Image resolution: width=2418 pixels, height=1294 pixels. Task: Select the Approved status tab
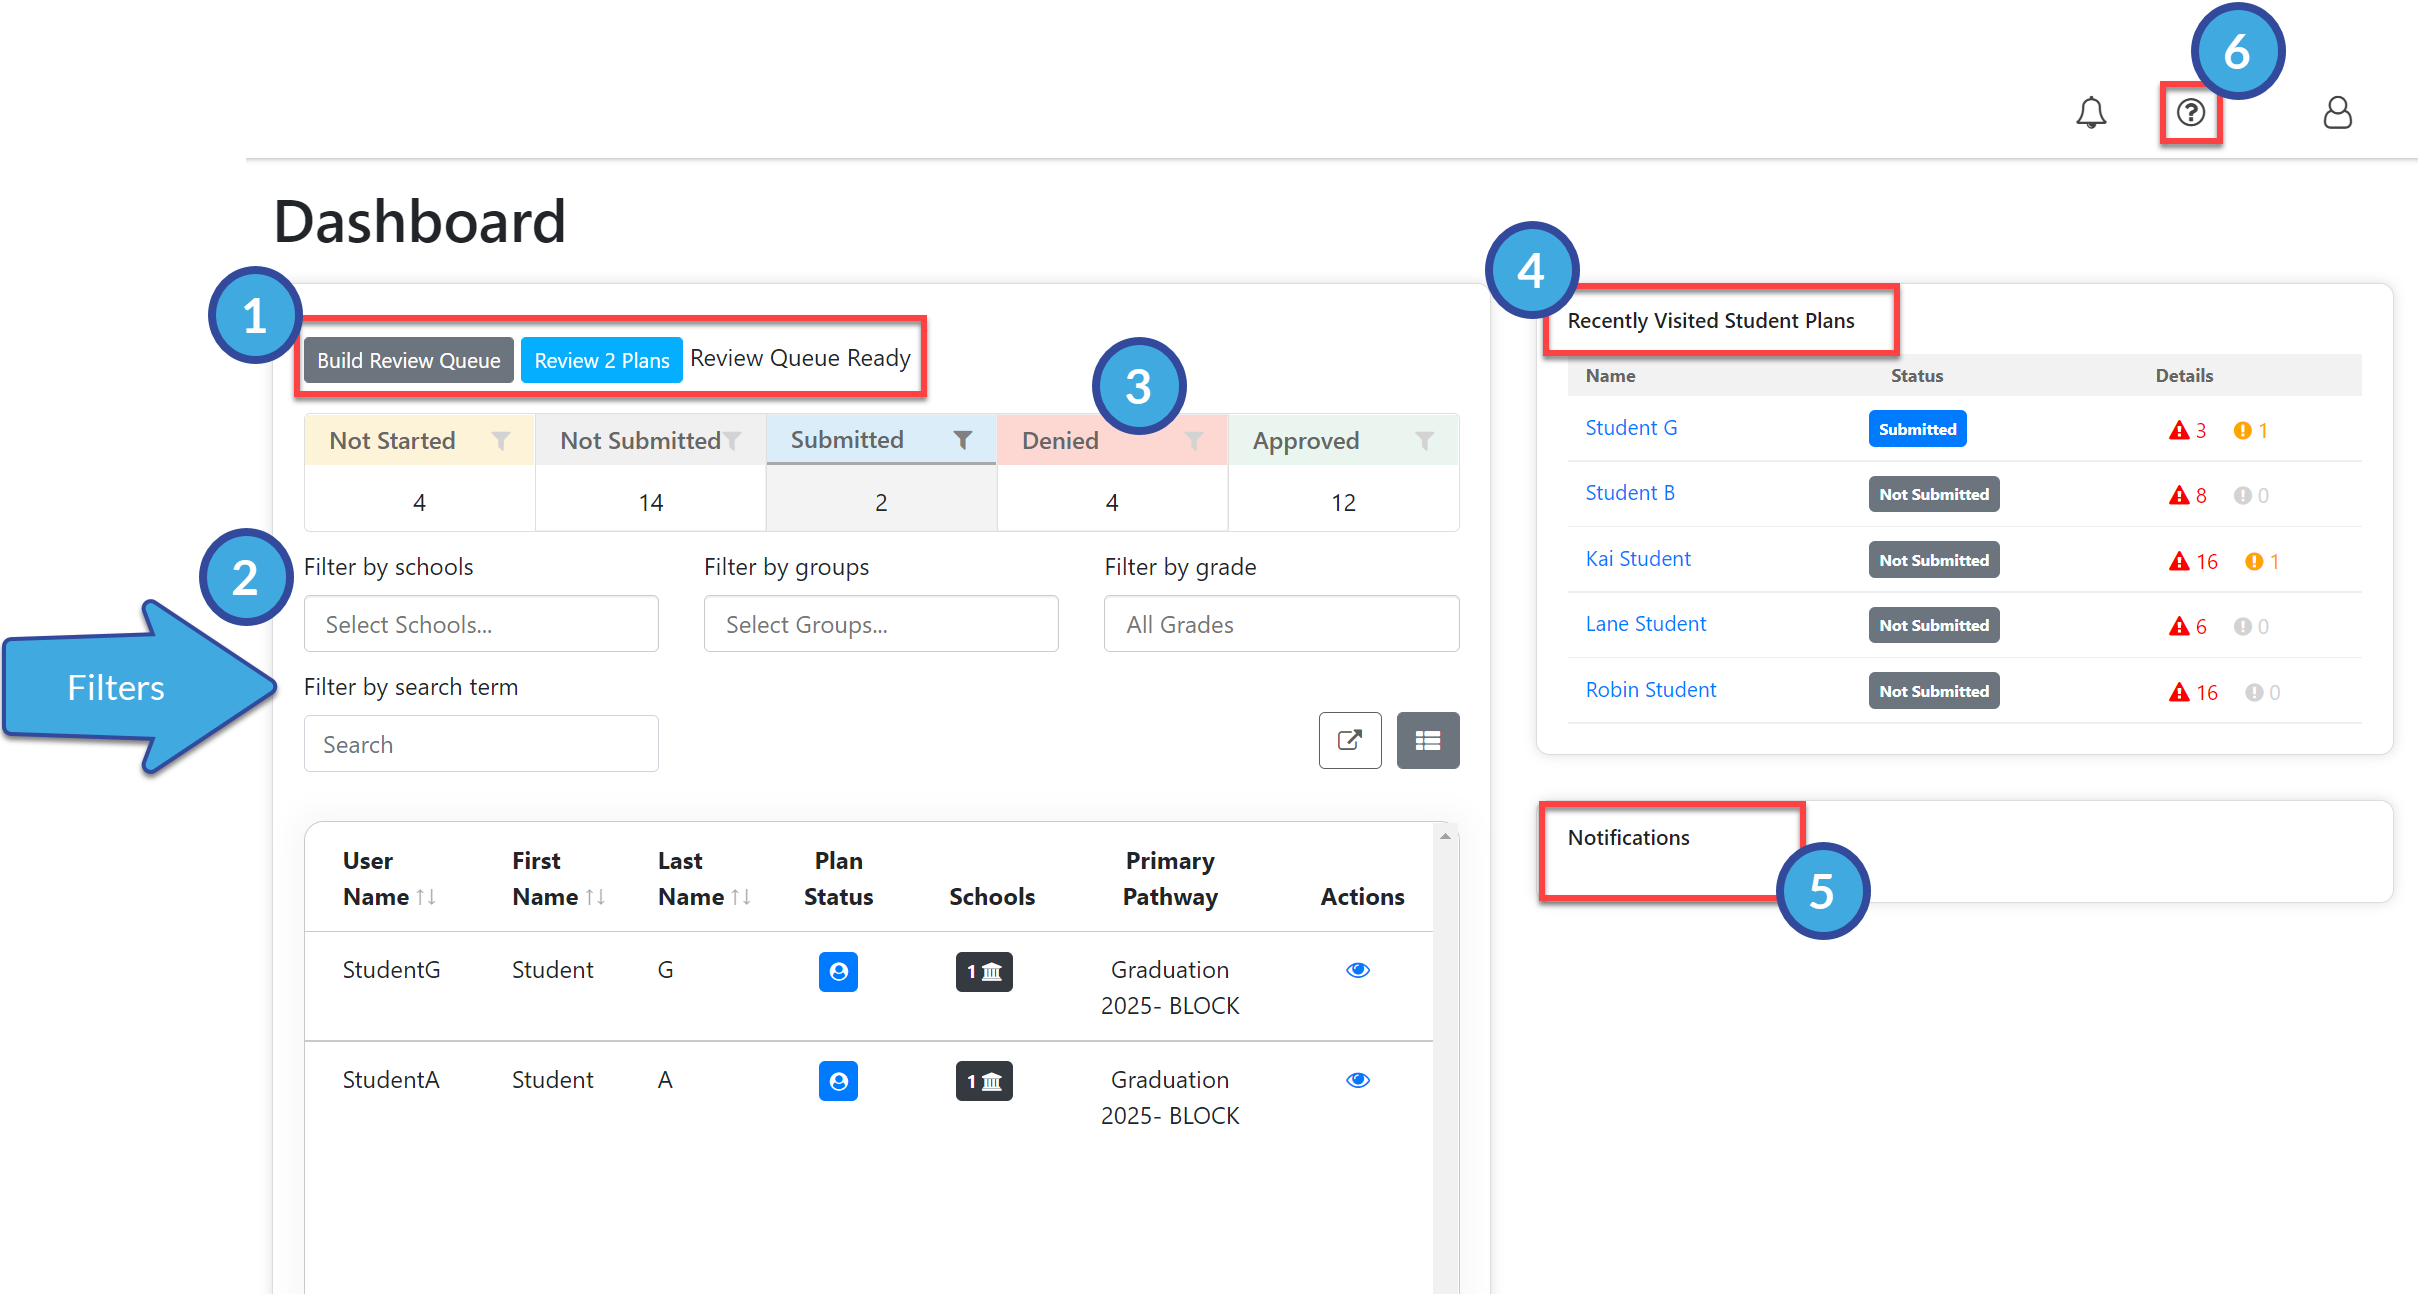pos(1343,440)
